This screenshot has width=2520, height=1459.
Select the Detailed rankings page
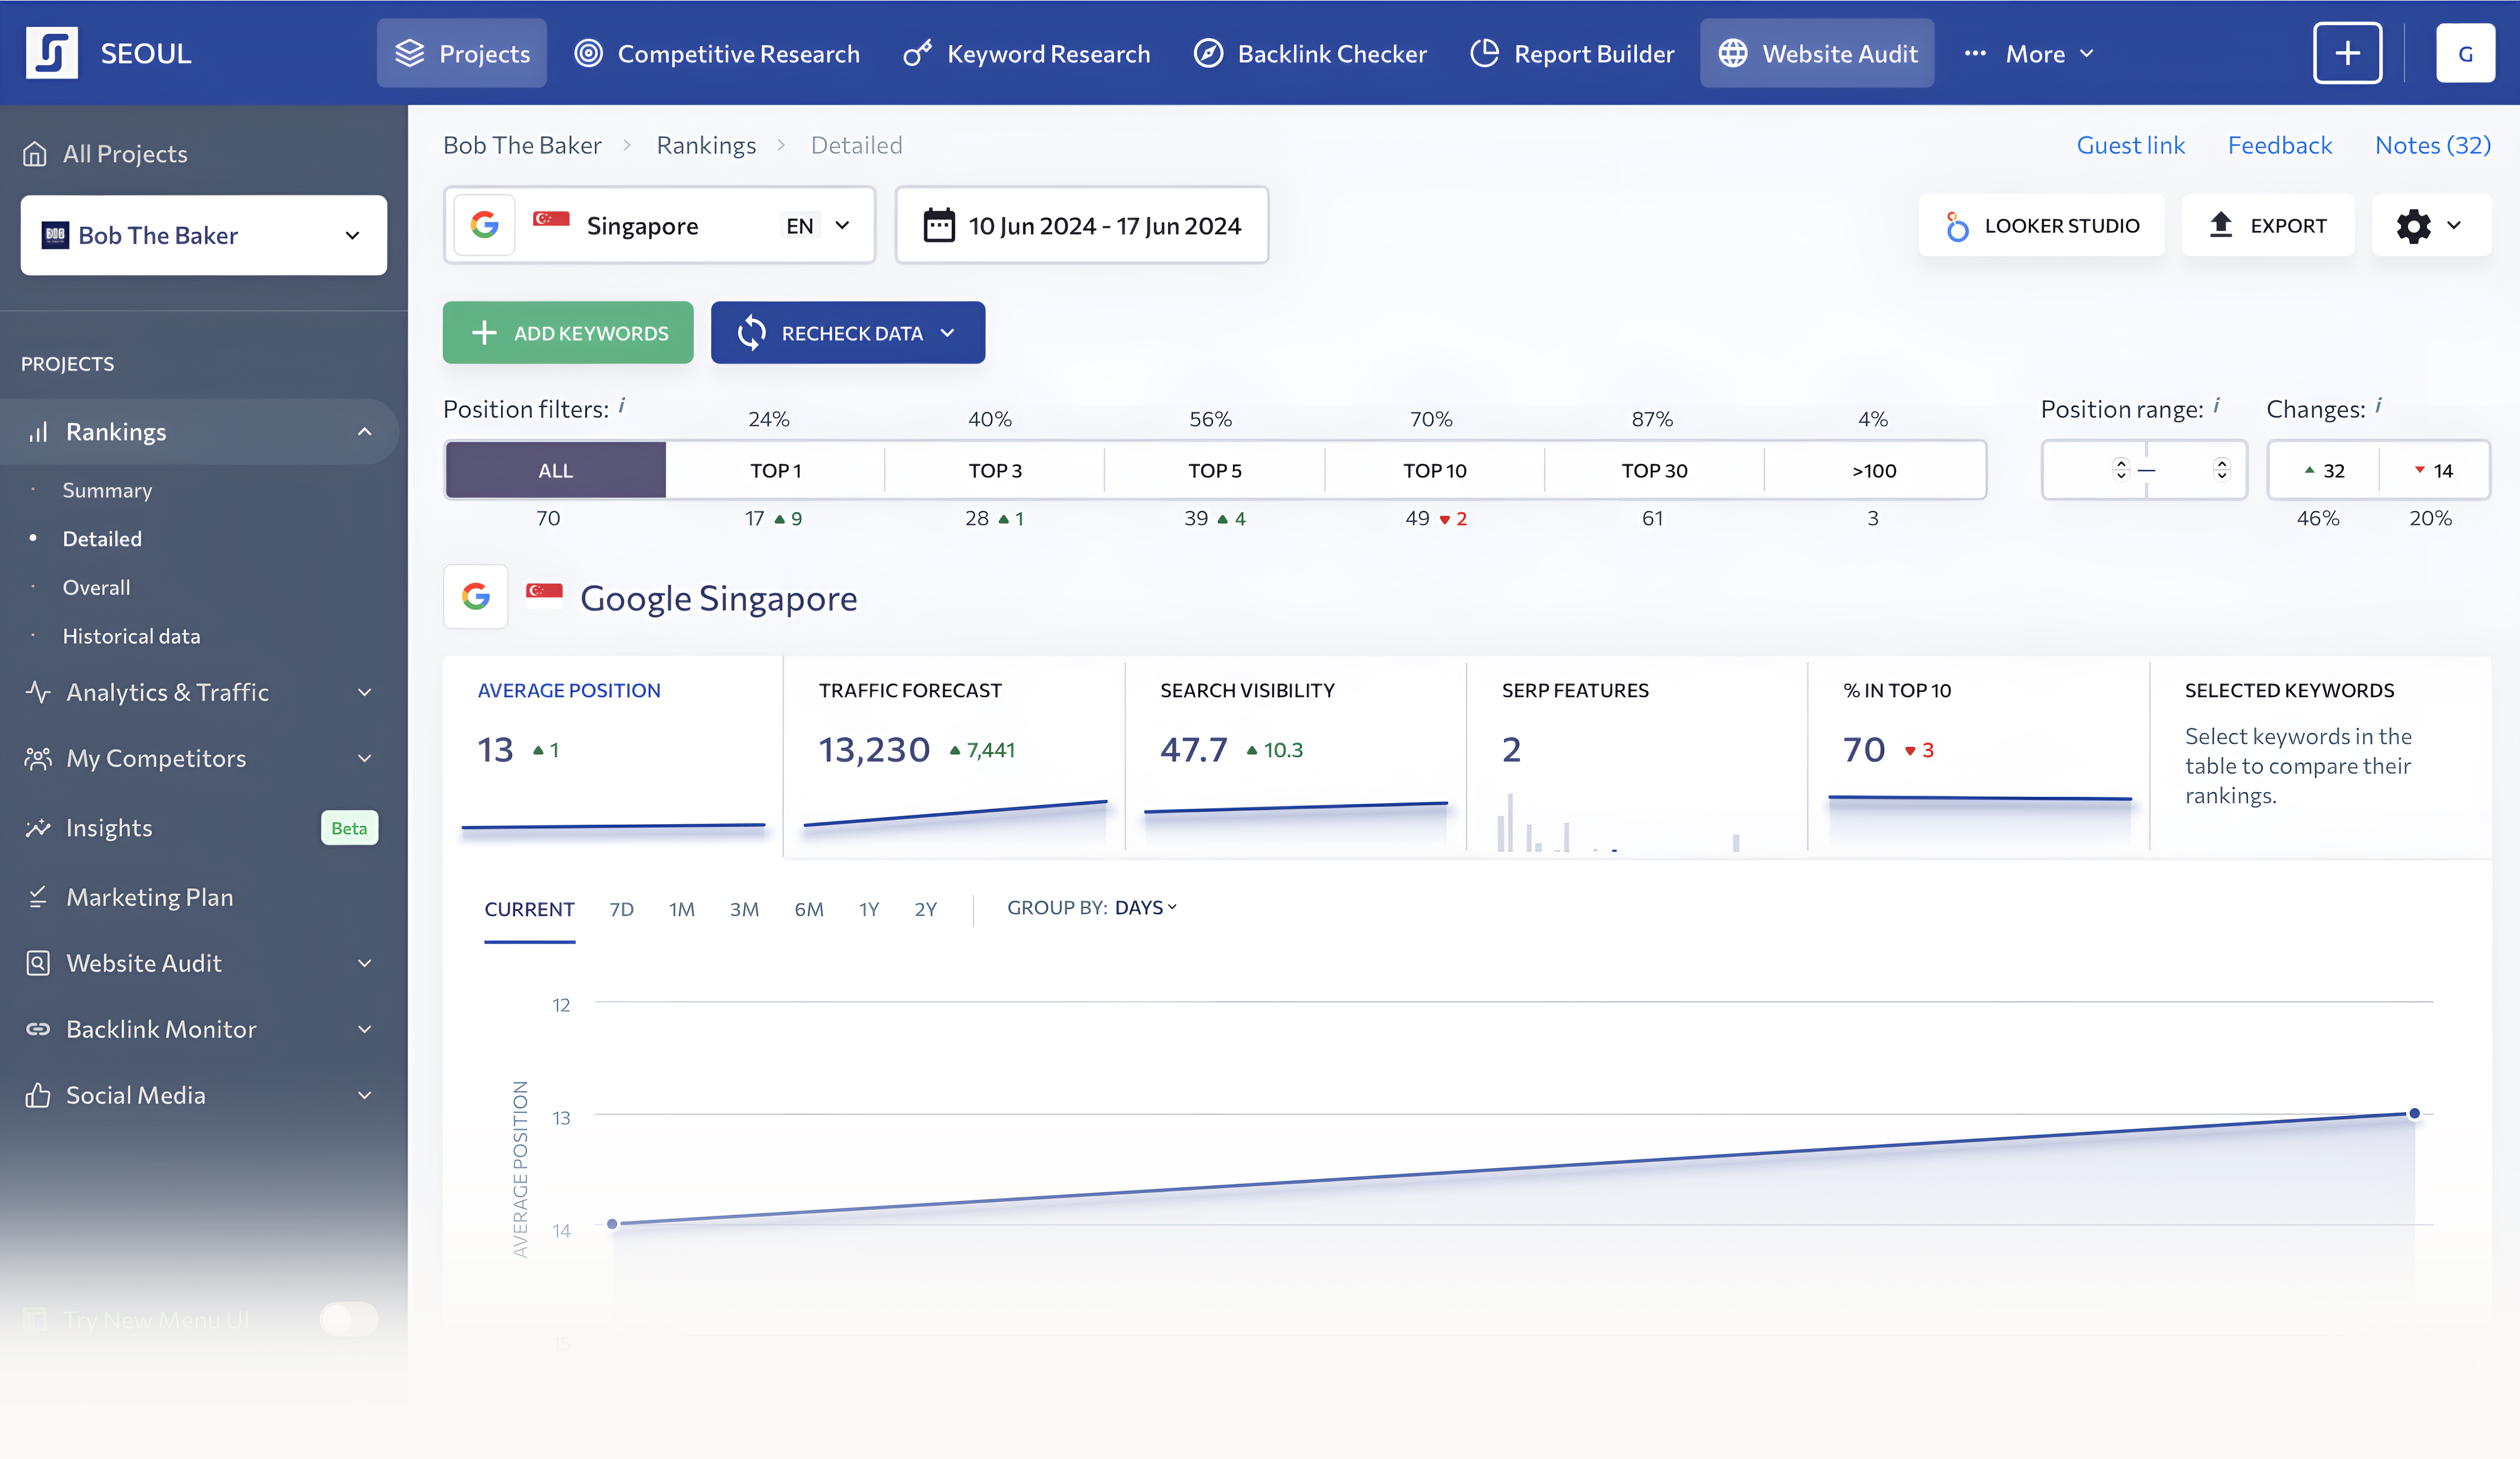(102, 539)
